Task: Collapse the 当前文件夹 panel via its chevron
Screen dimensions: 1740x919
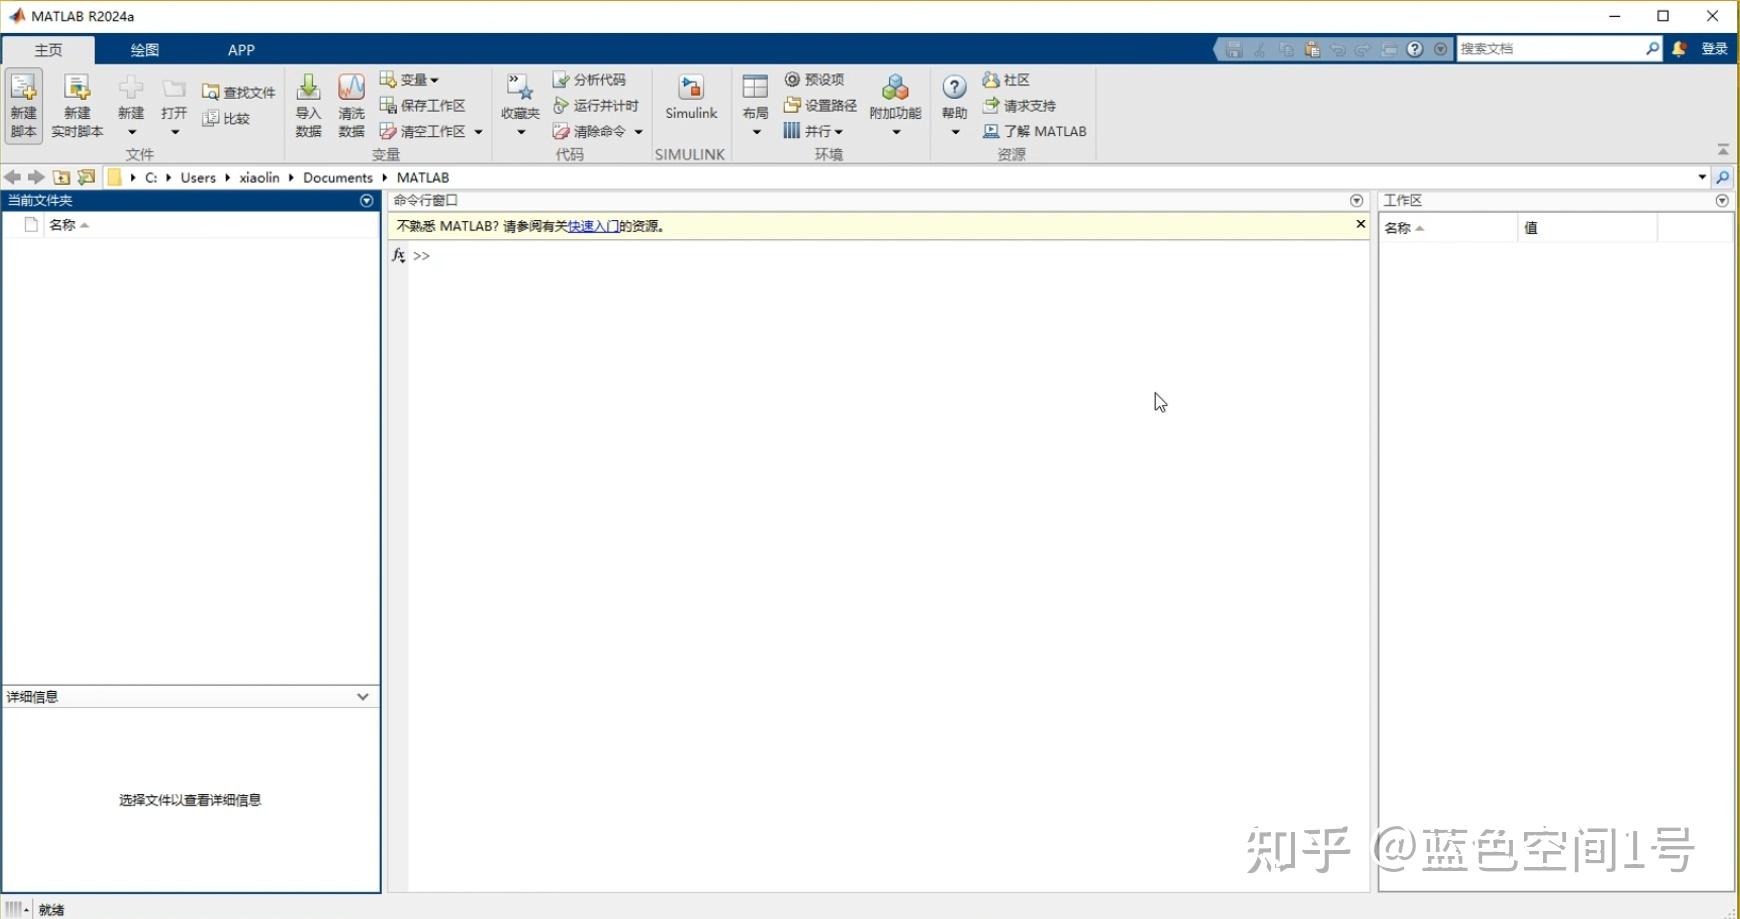Action: [x=366, y=200]
